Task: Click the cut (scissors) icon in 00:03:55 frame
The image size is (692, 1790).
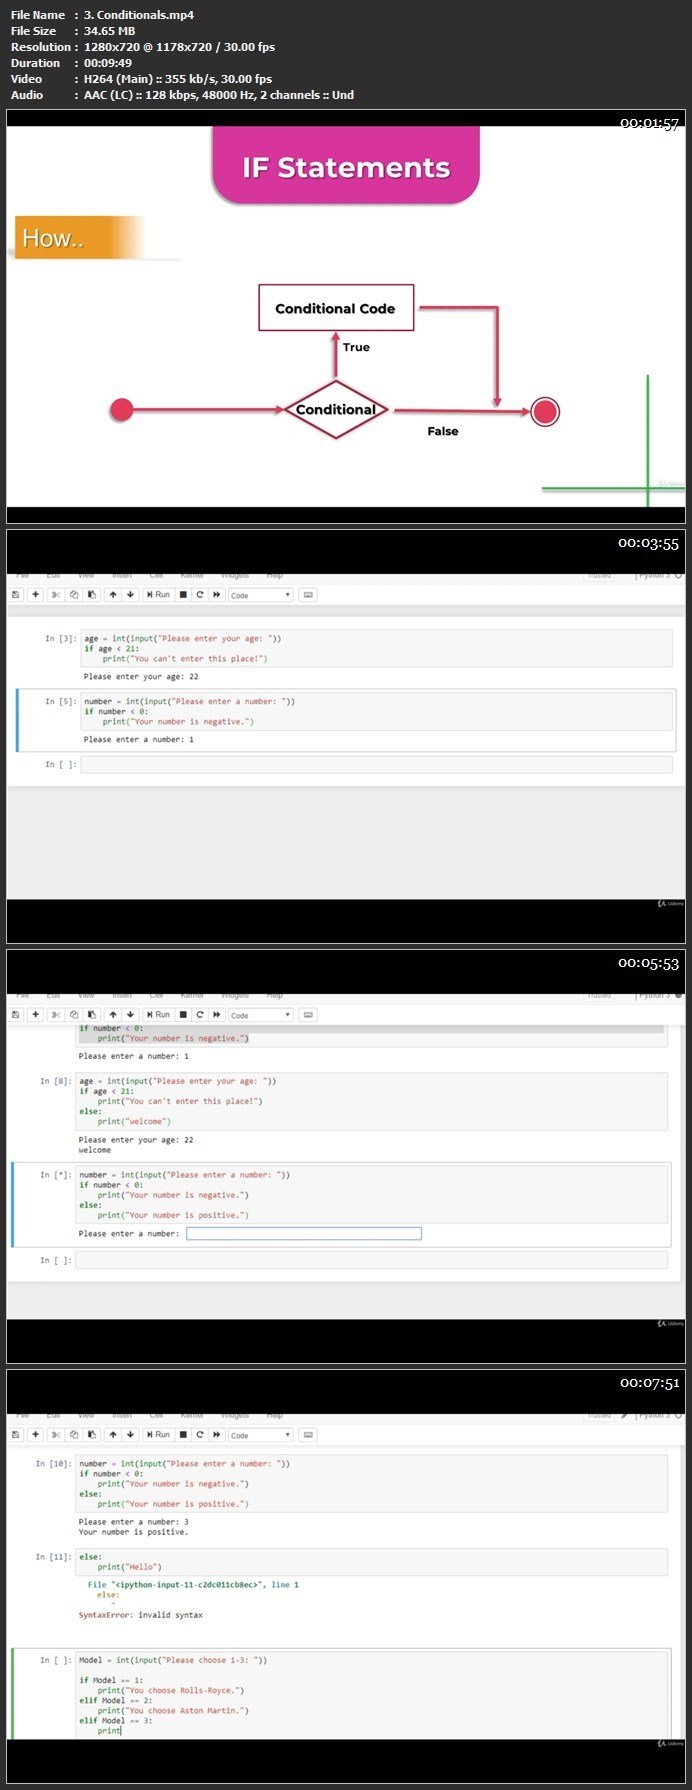Action: [57, 595]
